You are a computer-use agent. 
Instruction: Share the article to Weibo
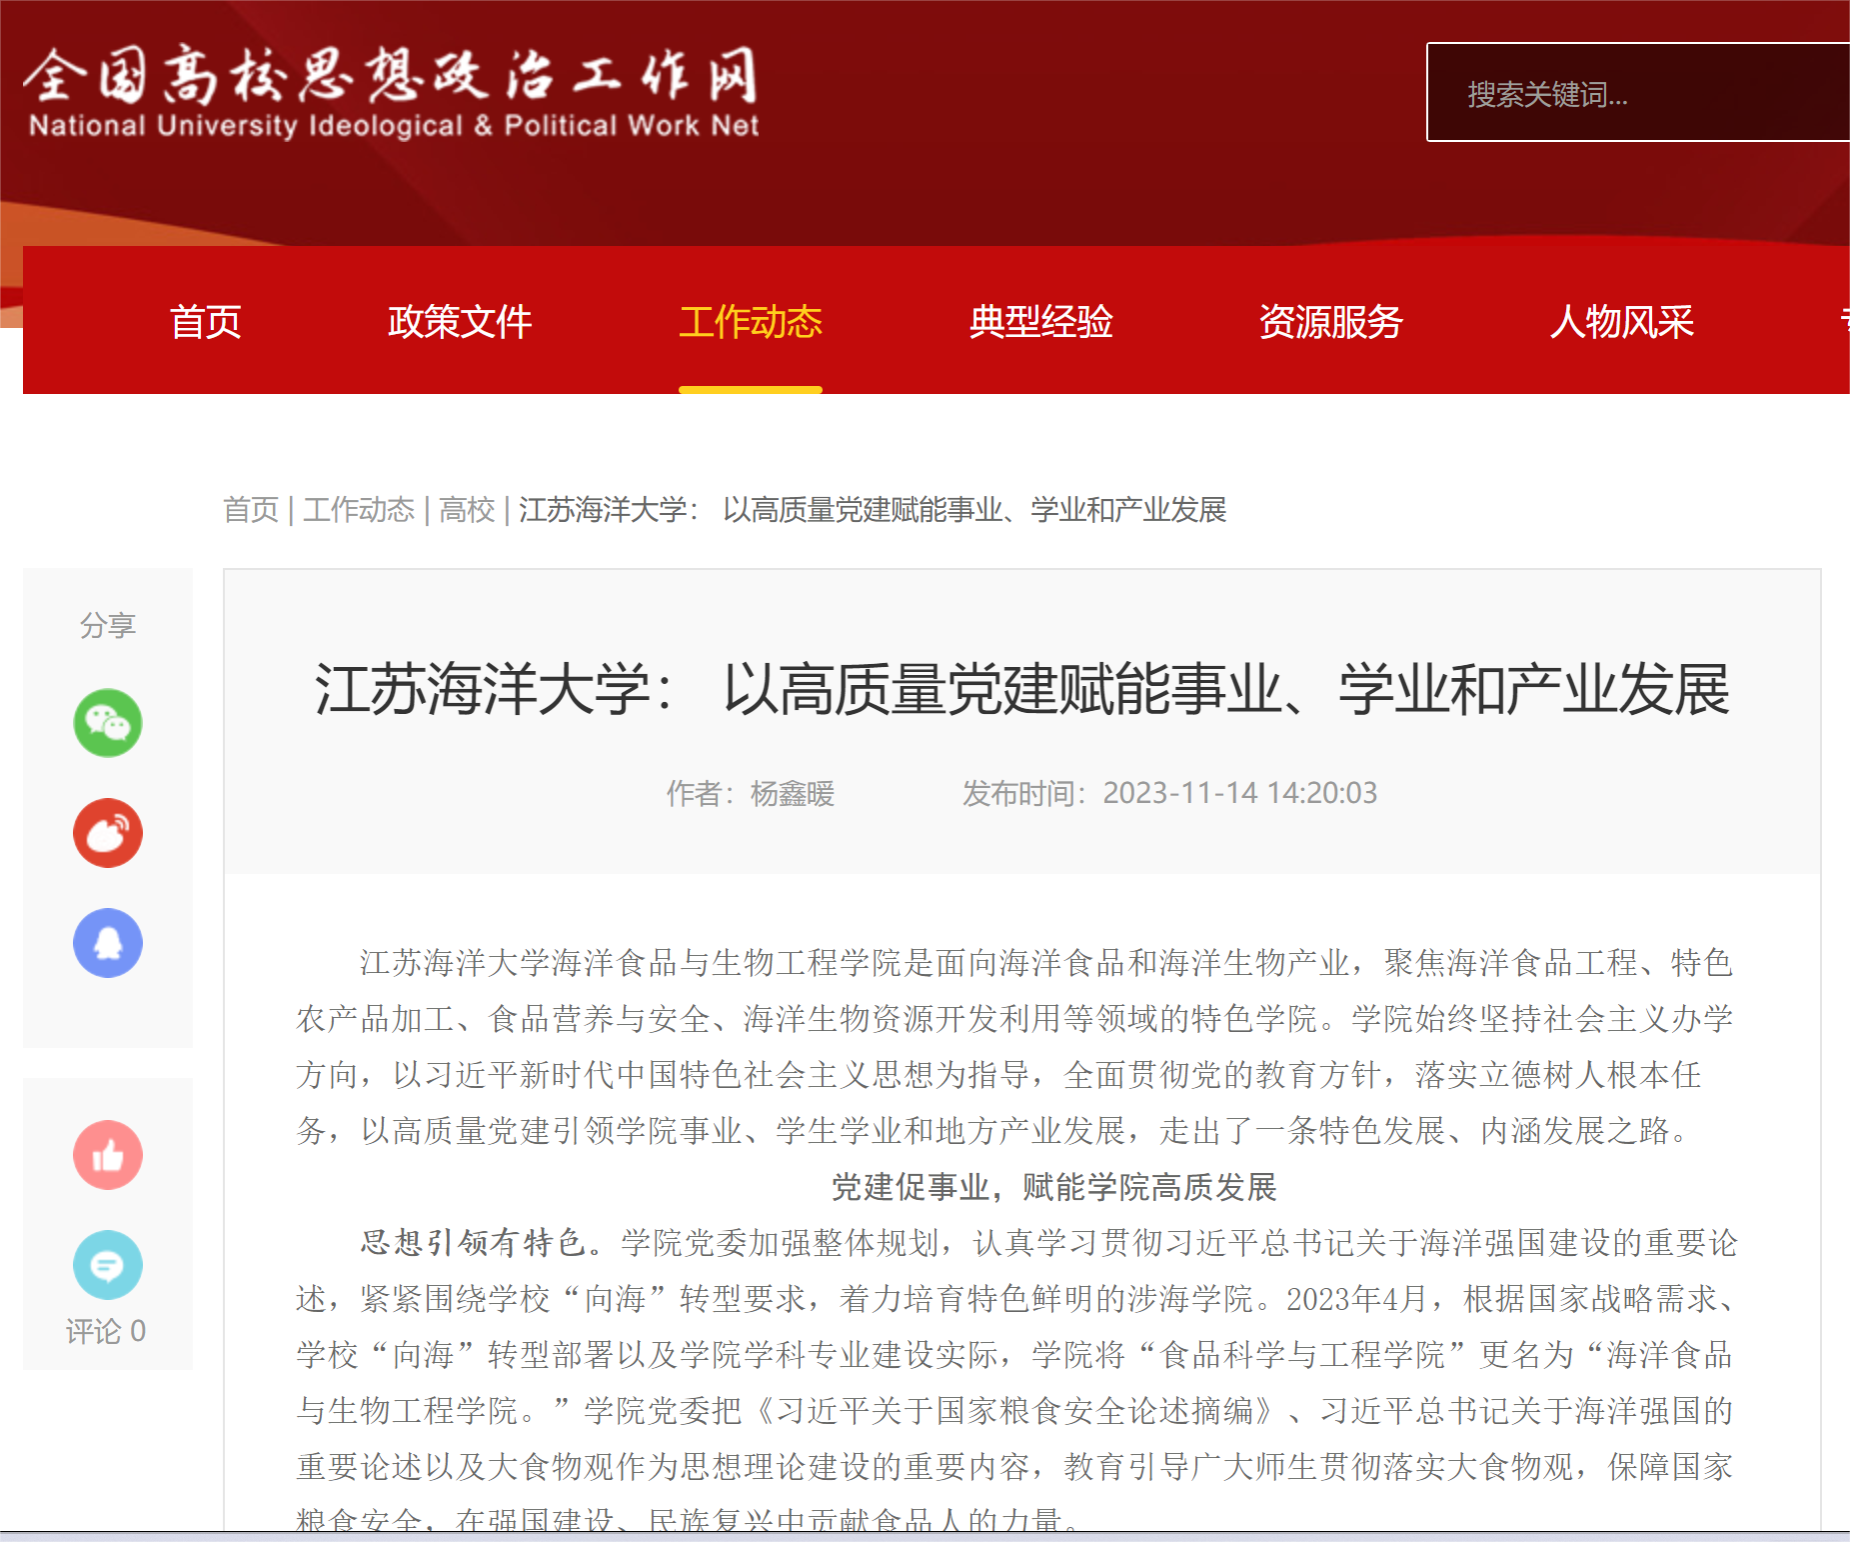[x=108, y=833]
